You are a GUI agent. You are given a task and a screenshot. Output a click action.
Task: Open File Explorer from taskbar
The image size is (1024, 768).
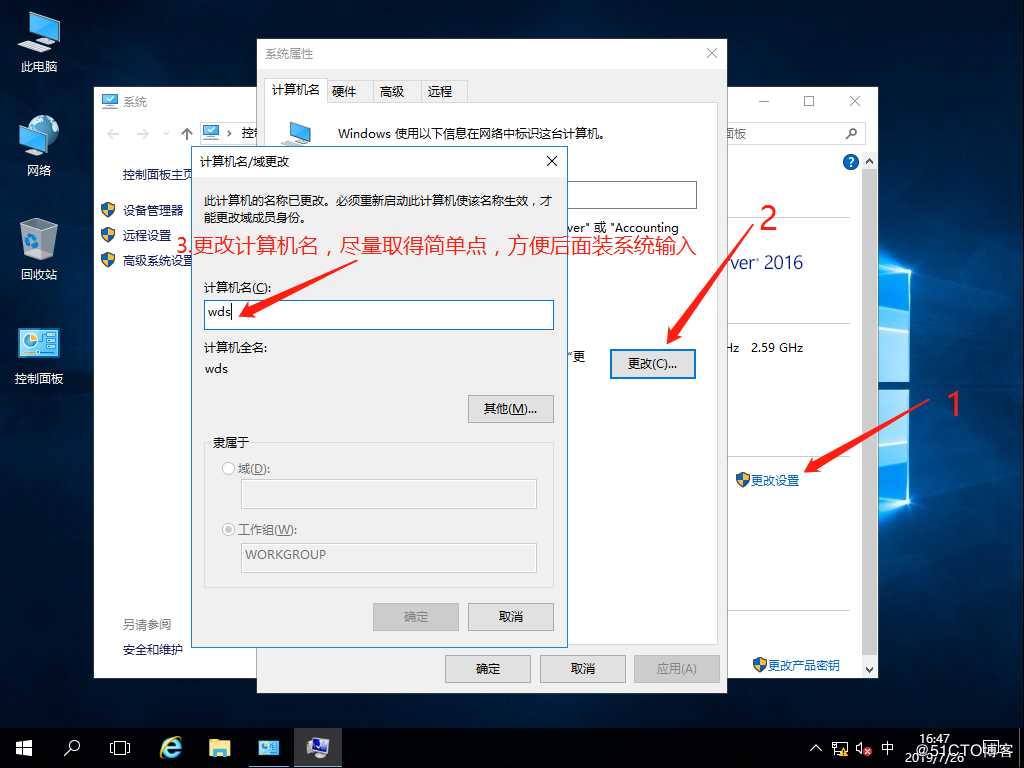(219, 748)
